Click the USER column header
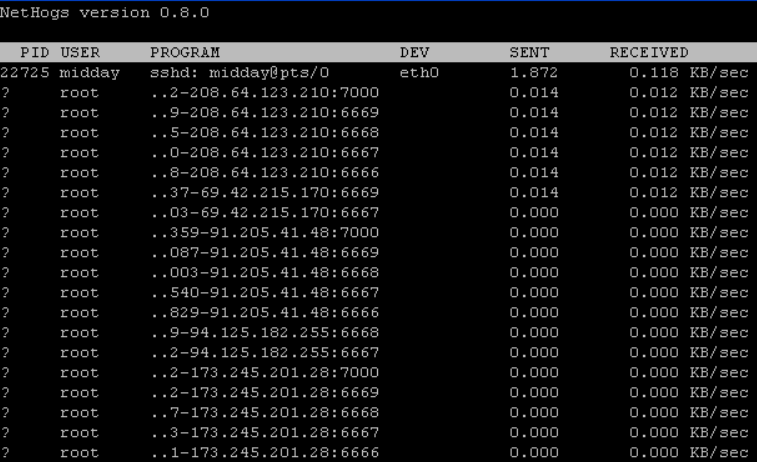 [x=80, y=52]
